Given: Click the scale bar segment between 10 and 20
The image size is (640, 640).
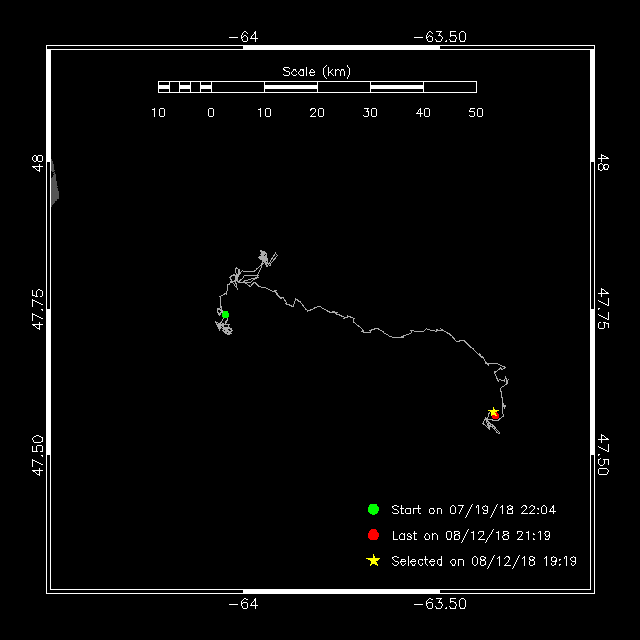Looking at the screenshot, I should (291, 87).
